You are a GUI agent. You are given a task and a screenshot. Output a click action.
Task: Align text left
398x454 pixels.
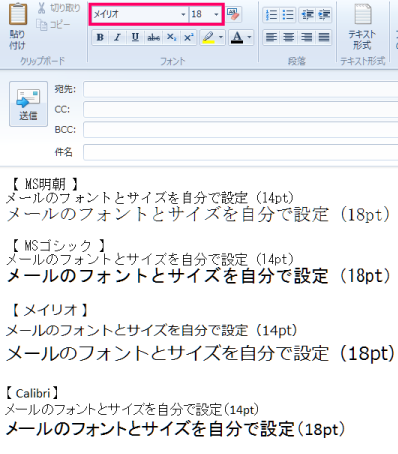[271, 37]
